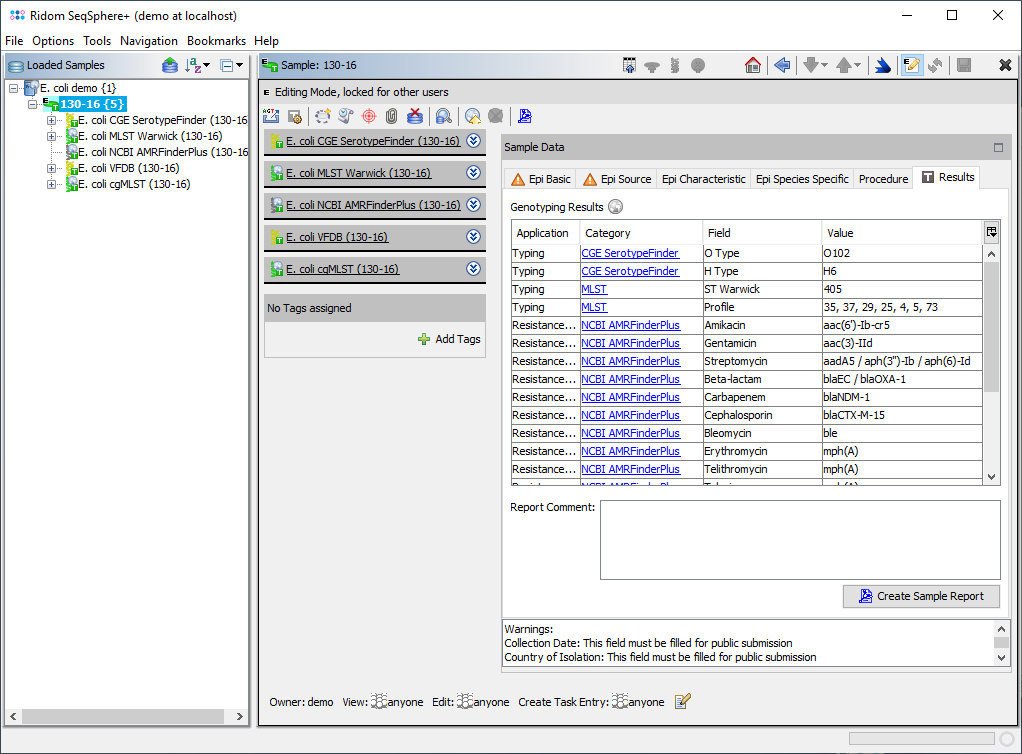The width and height of the screenshot is (1022, 754).
Task: Expand E. coli VFDB tree node
Action: 52,168
